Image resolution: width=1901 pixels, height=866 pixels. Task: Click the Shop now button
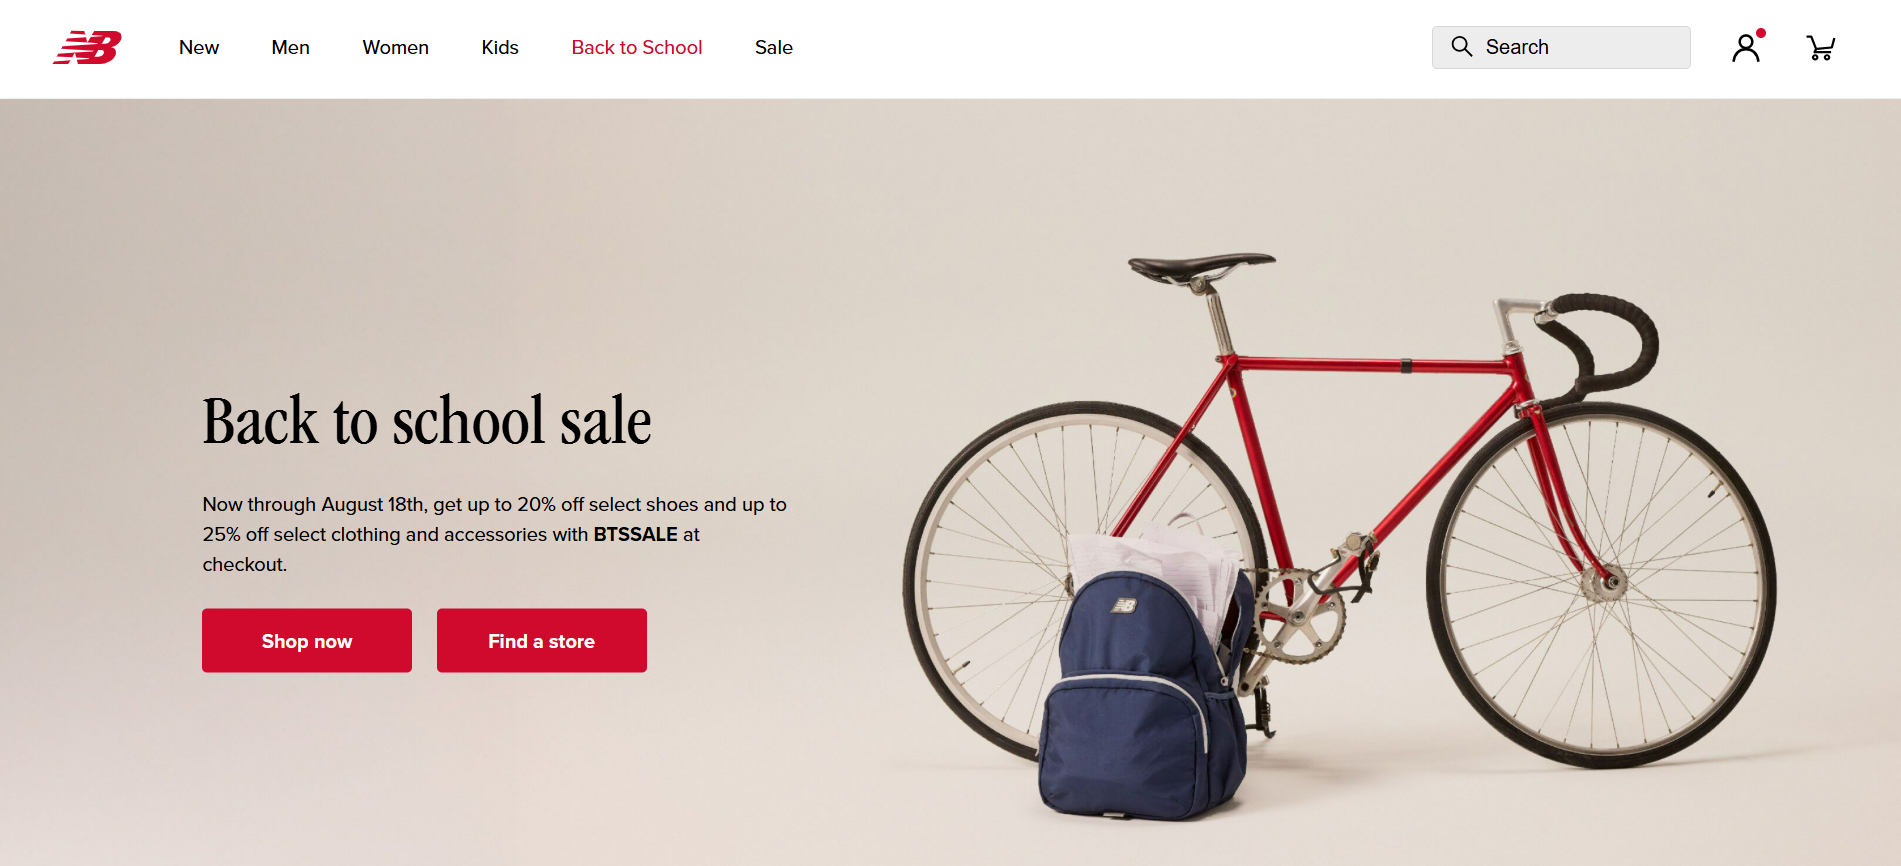pyautogui.click(x=307, y=641)
